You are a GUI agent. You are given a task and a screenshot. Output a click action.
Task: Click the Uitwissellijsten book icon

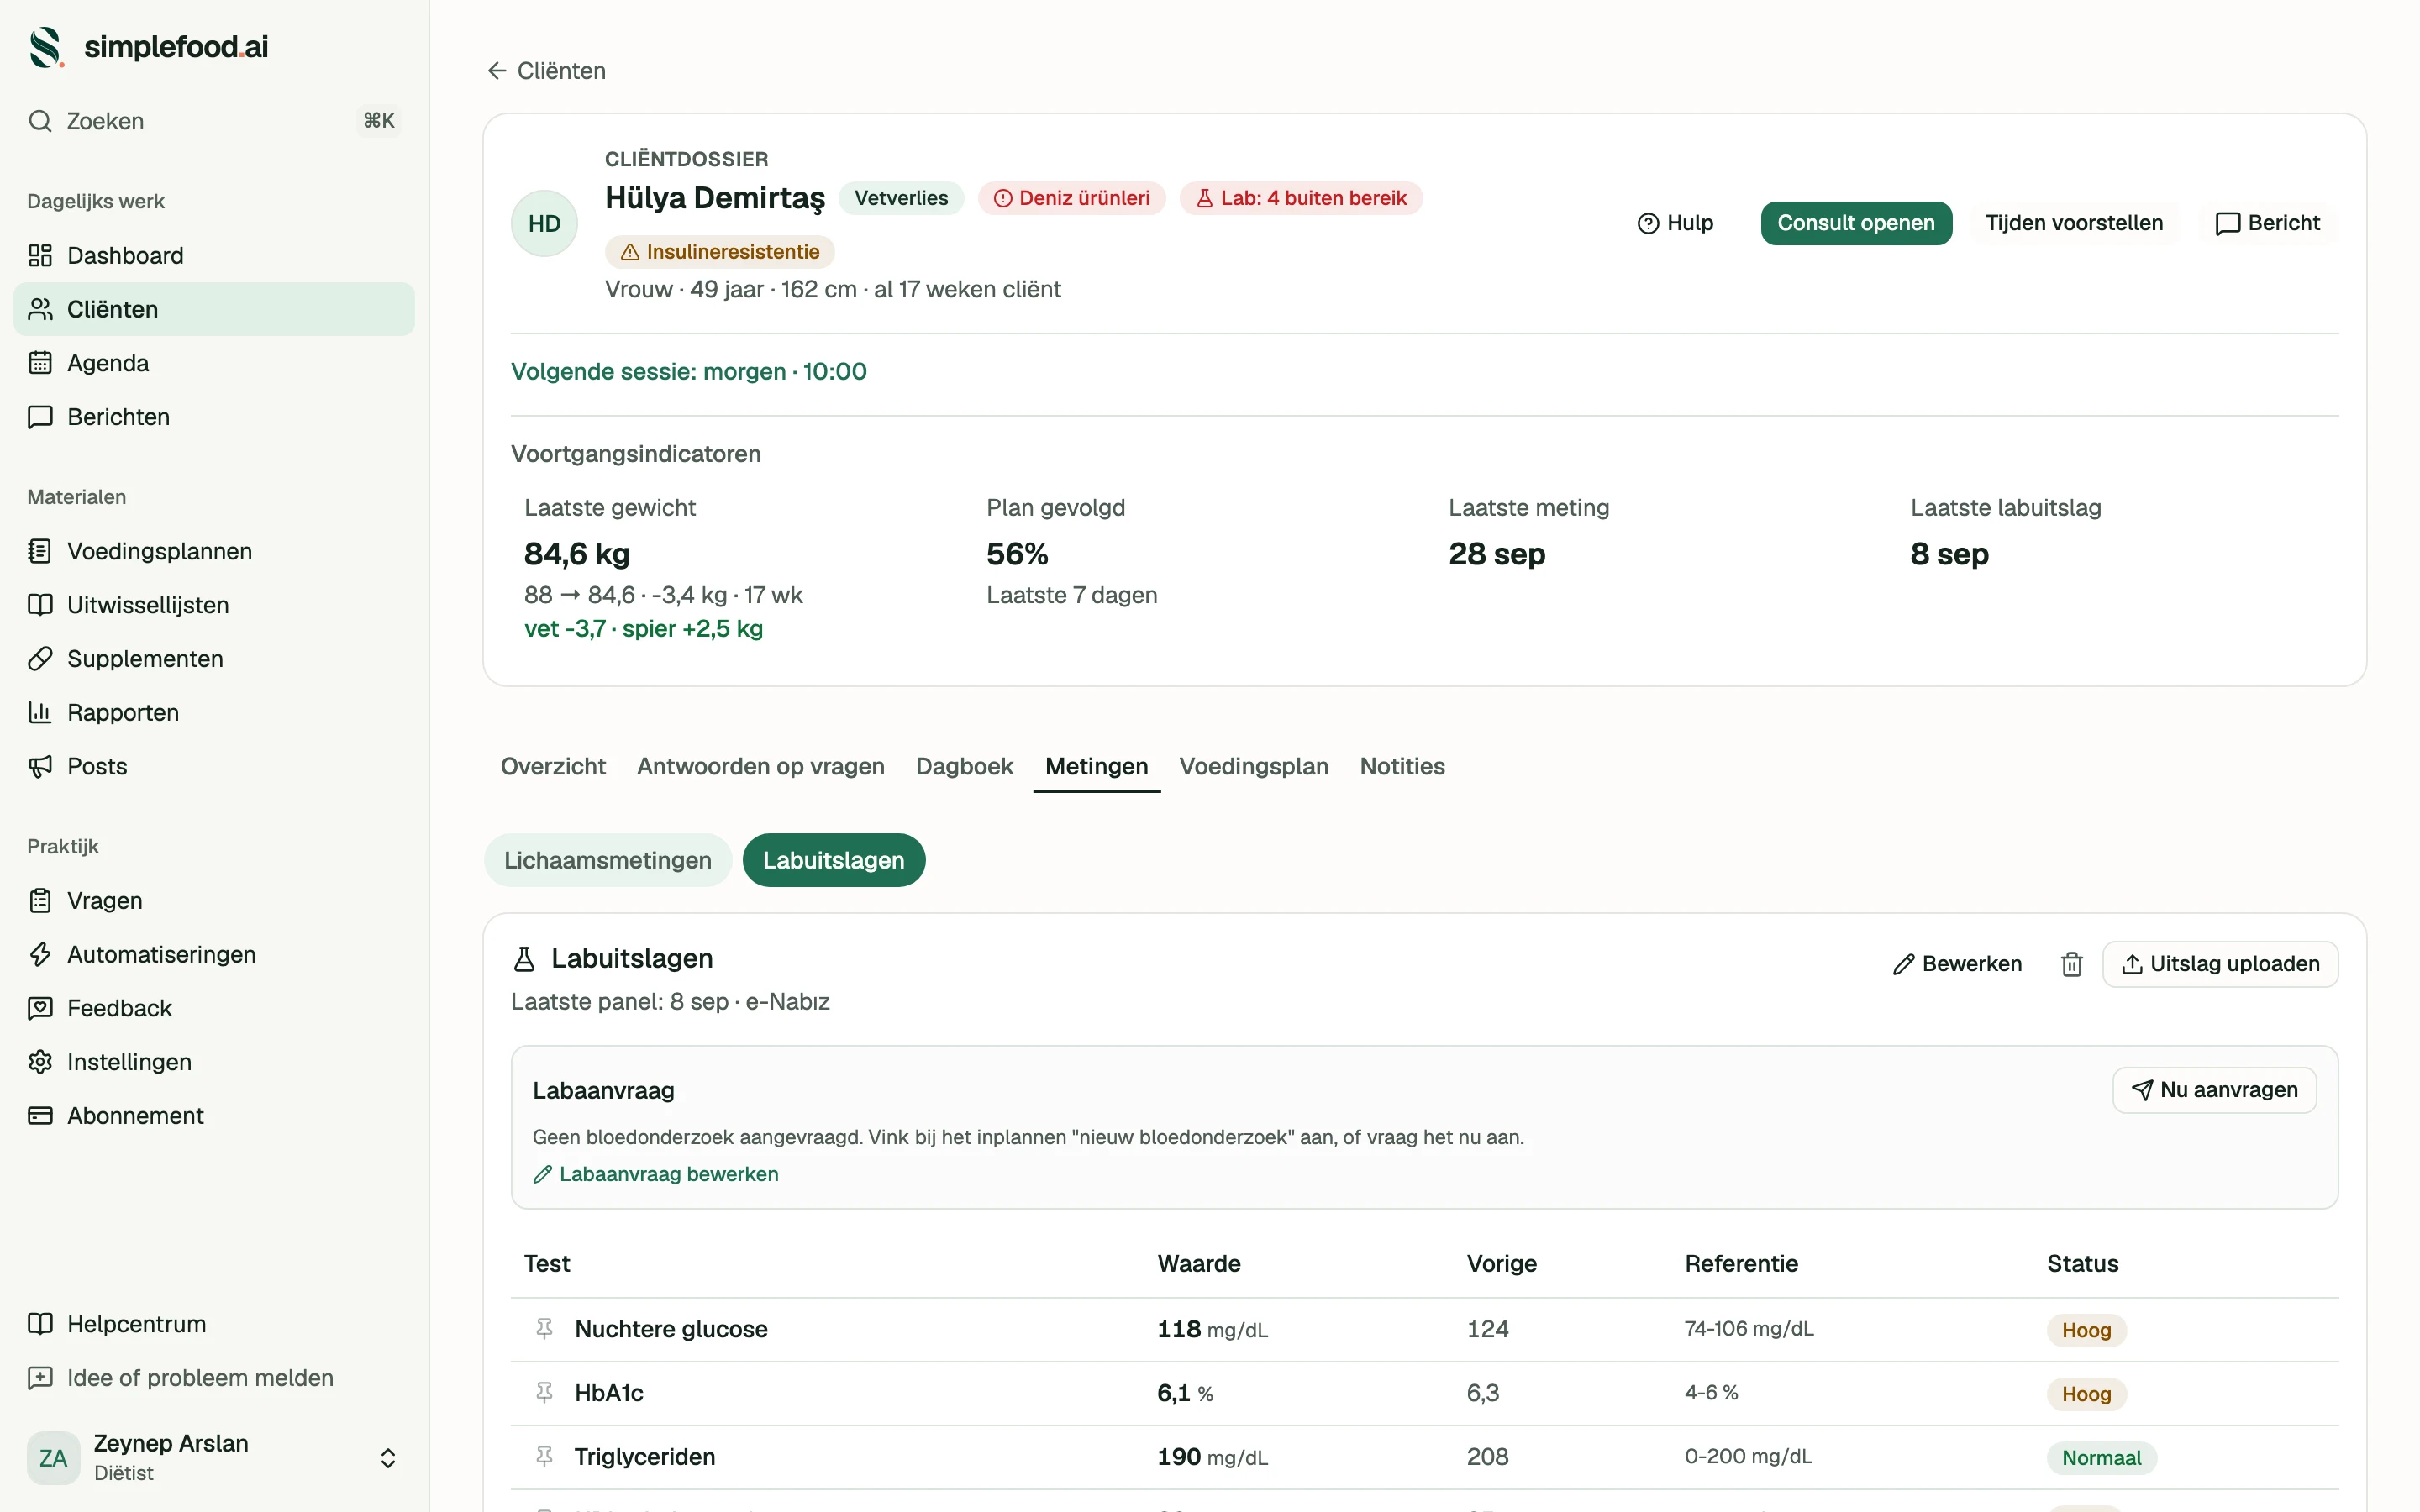click(40, 605)
